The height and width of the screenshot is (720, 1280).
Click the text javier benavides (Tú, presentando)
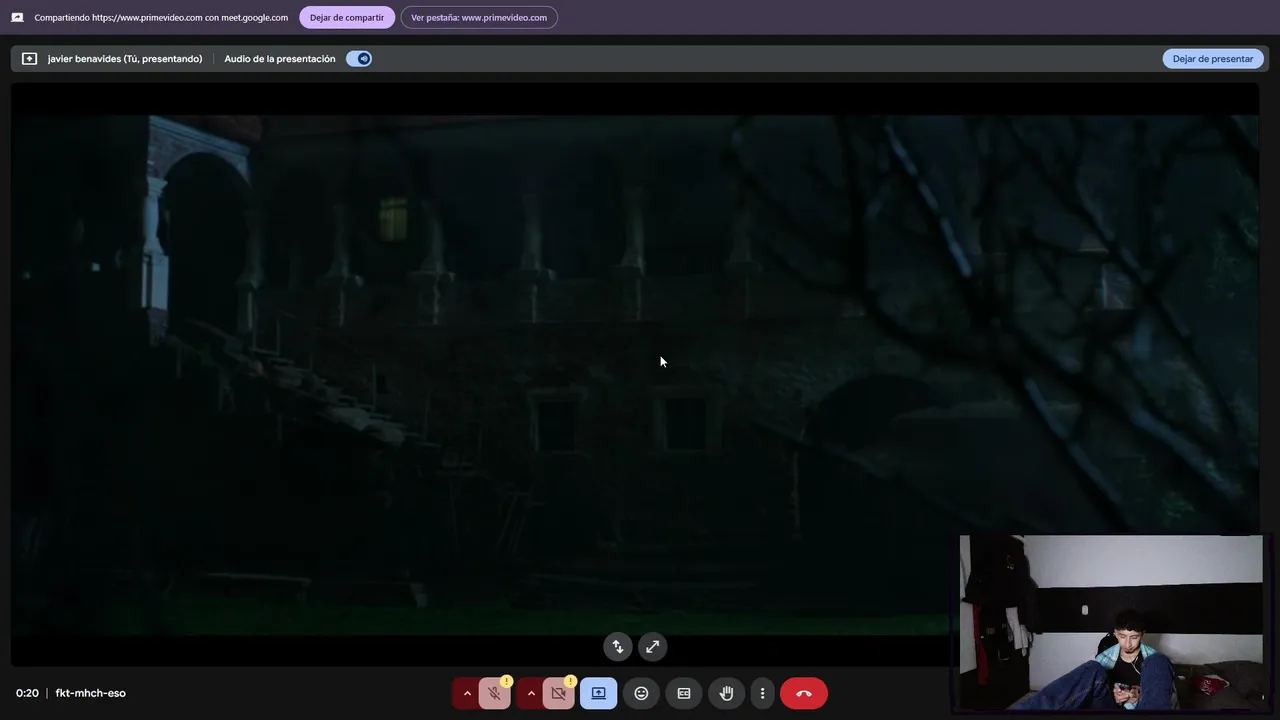[x=125, y=59]
